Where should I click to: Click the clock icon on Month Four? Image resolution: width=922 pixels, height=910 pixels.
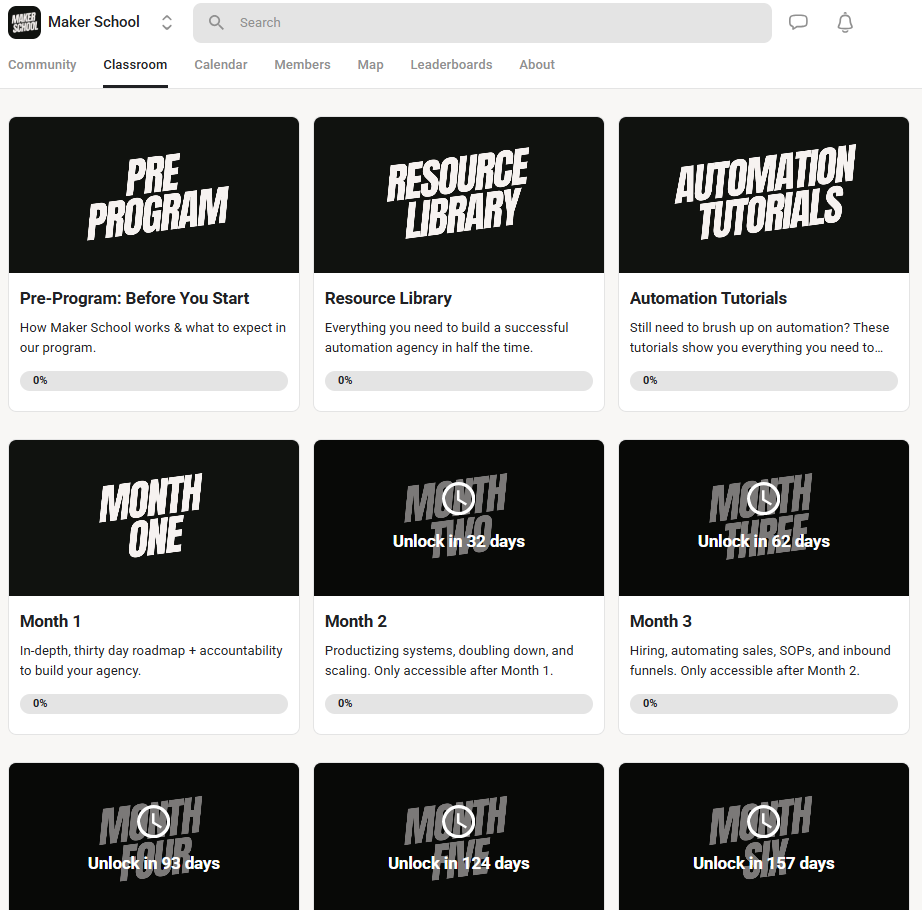tap(153, 821)
